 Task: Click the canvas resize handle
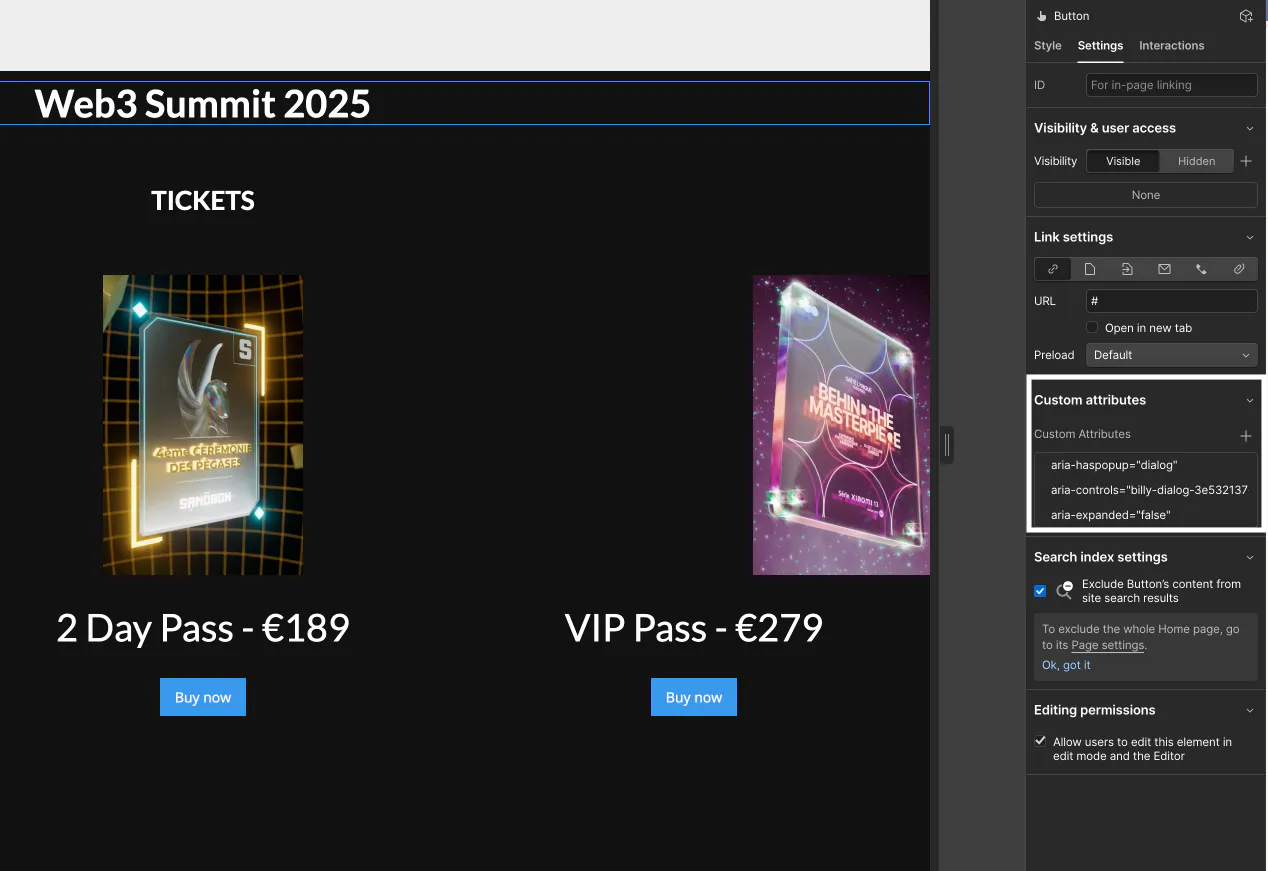tap(947, 445)
